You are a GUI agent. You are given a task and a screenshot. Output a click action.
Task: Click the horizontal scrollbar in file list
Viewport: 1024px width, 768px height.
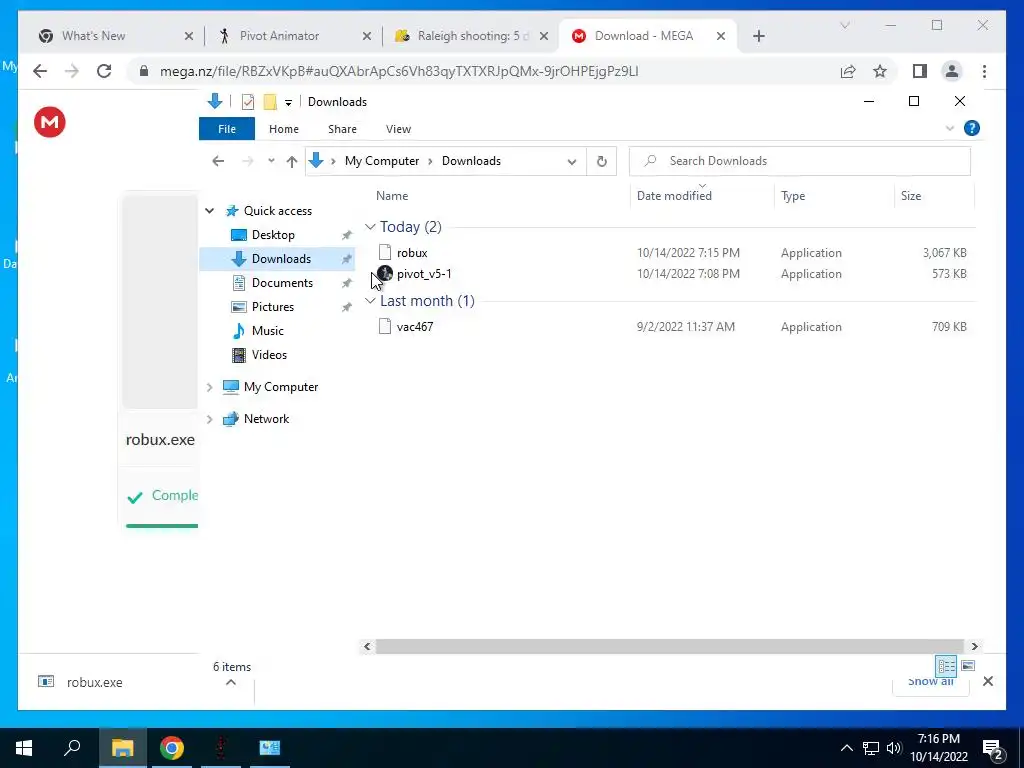point(669,647)
